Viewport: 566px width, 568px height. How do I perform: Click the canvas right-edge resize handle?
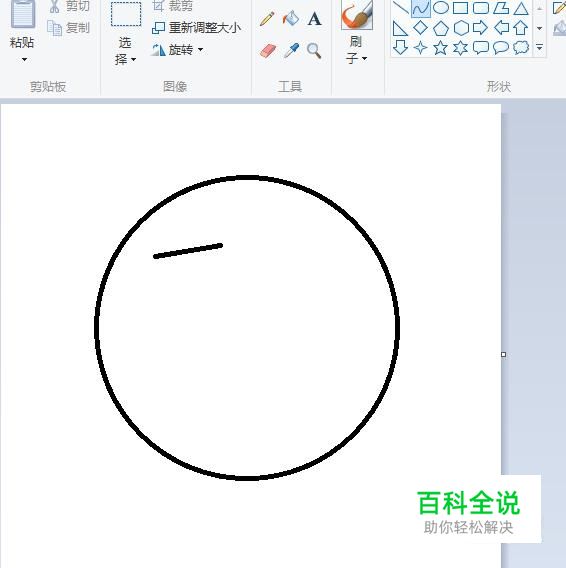coord(503,355)
